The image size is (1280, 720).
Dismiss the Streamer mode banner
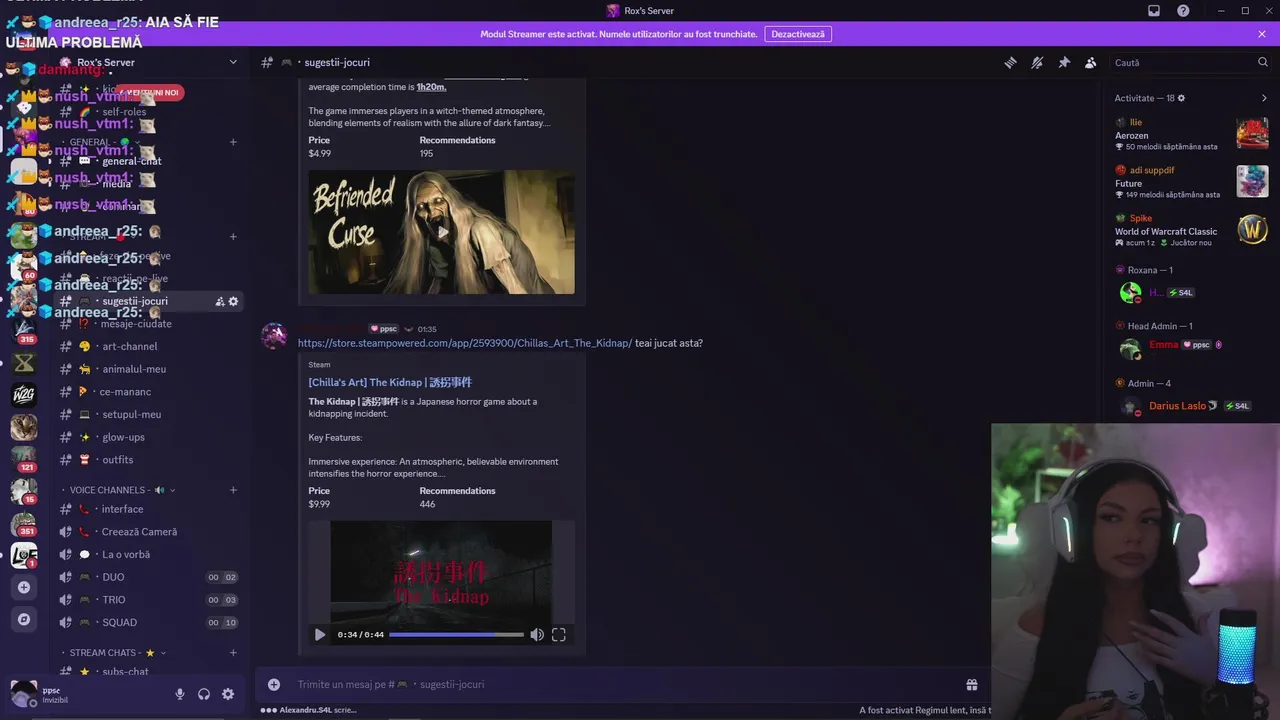coord(1262,34)
